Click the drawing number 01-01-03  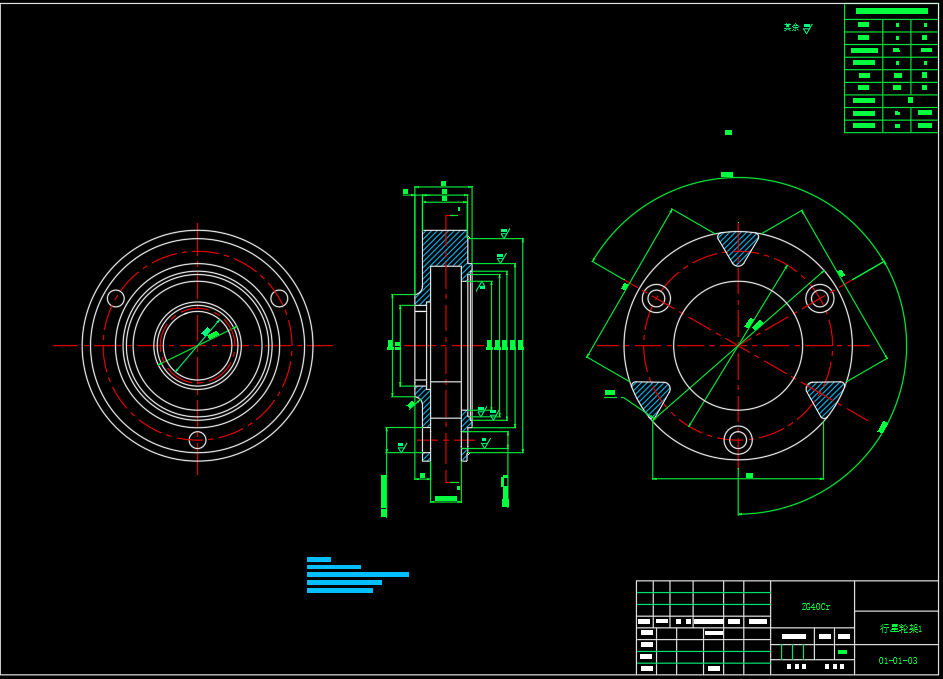pos(897,661)
